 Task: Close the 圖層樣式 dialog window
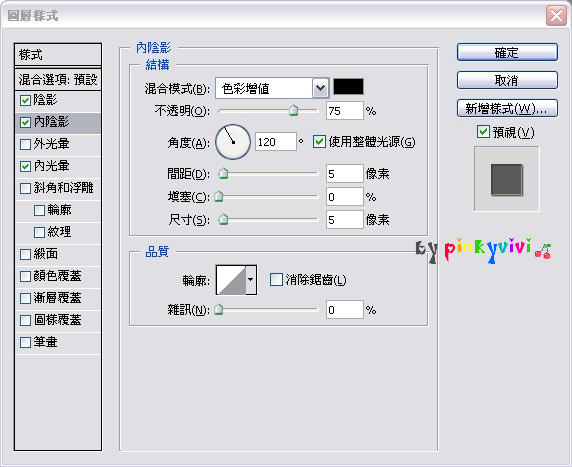pos(556,16)
